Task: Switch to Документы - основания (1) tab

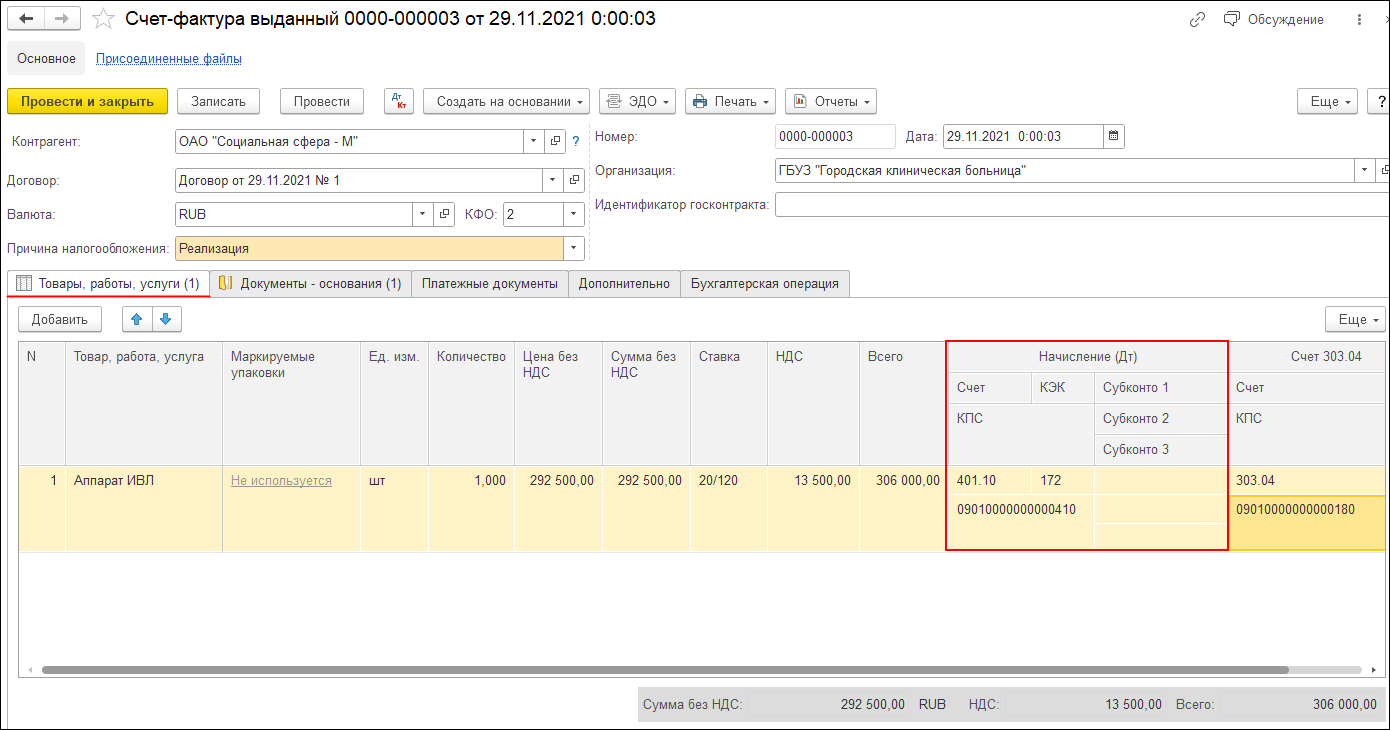Action: [x=310, y=284]
